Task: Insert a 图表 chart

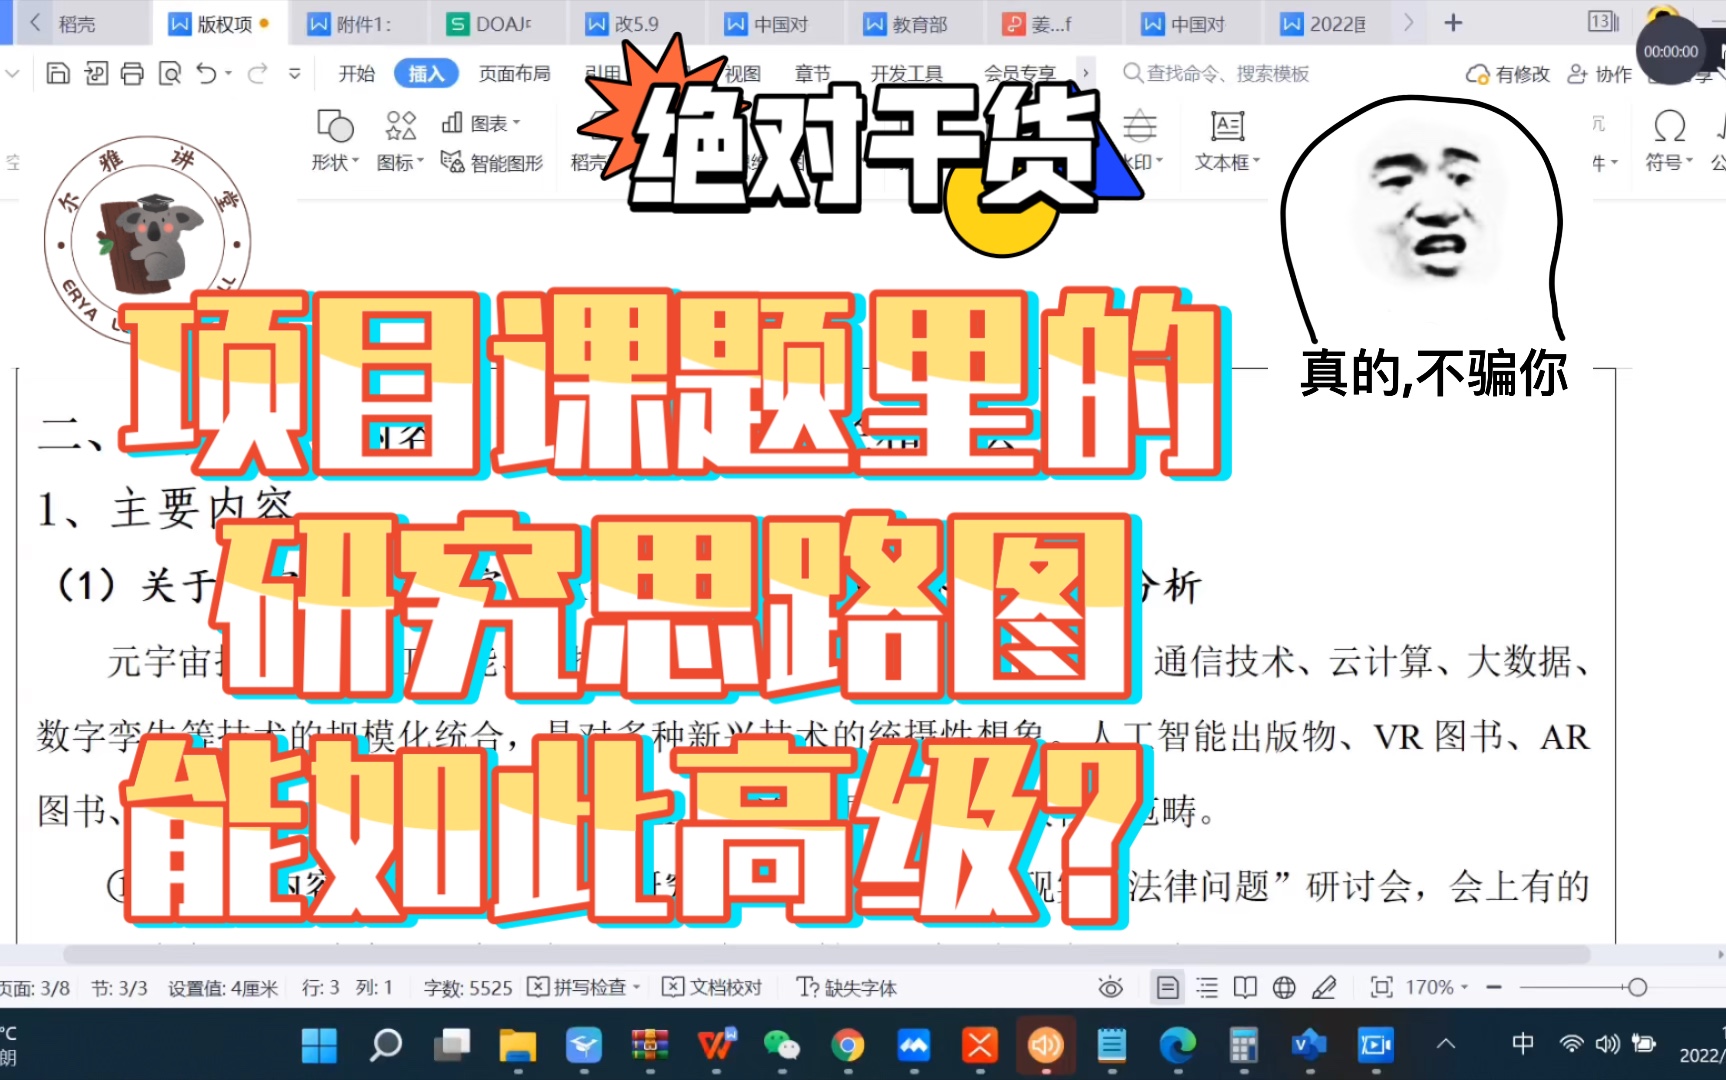Action: click(x=481, y=123)
